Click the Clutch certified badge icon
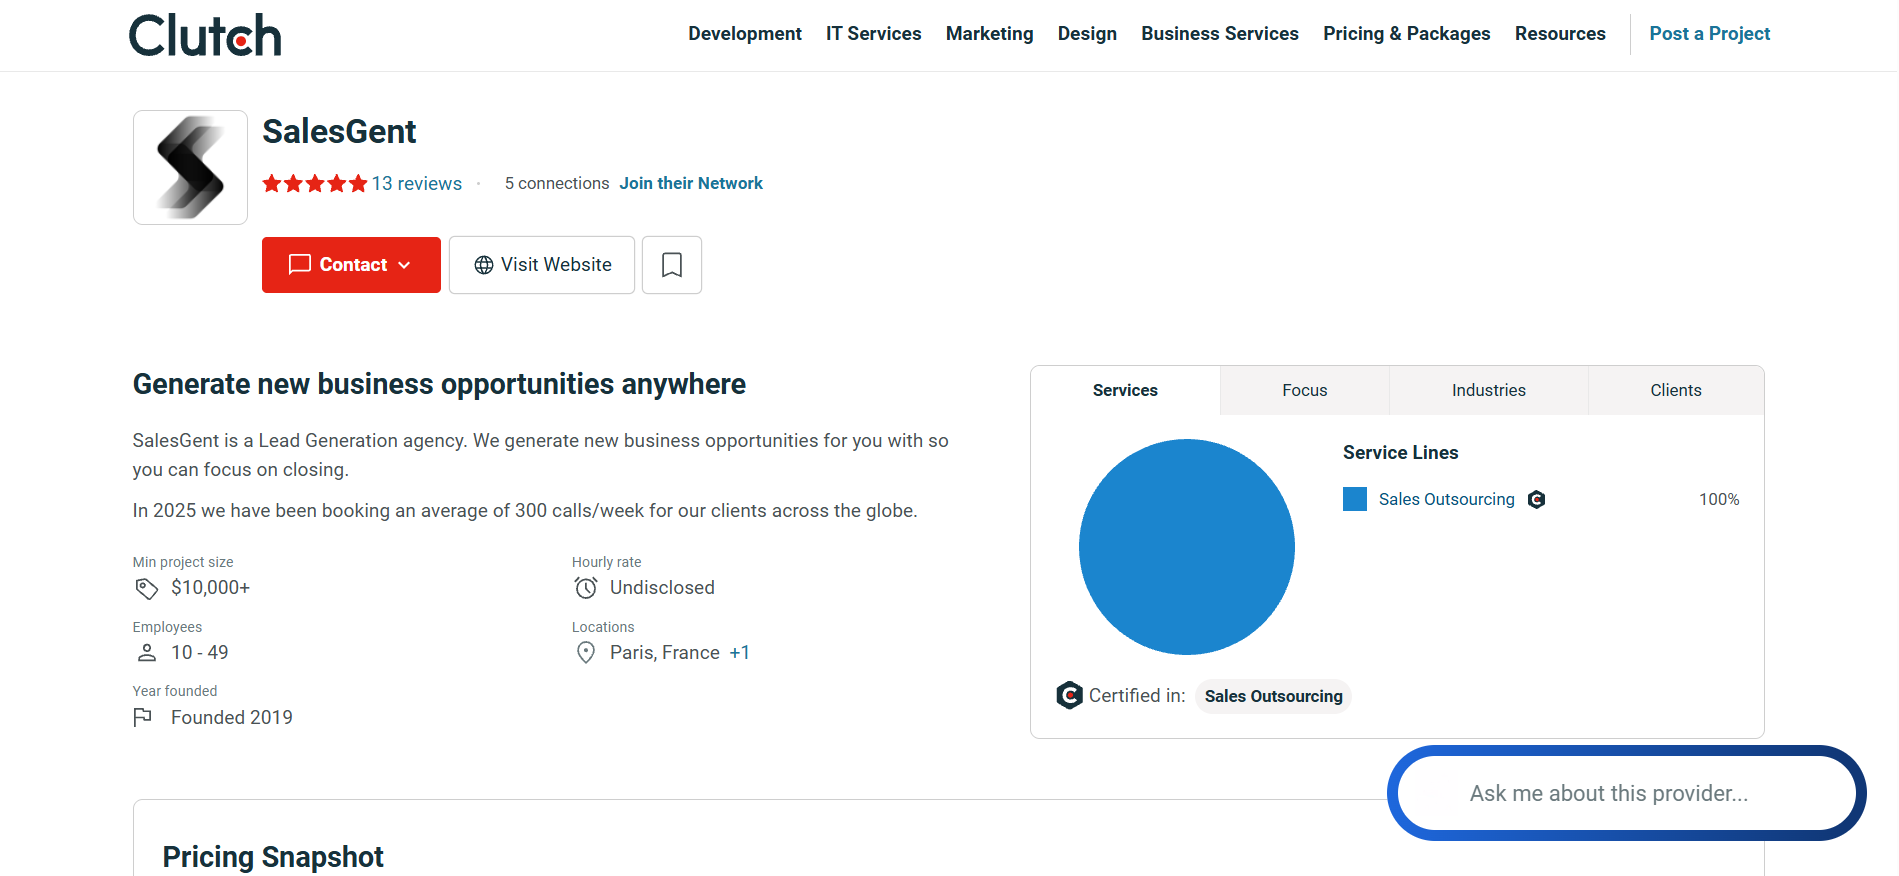1899x876 pixels. pos(1069,695)
